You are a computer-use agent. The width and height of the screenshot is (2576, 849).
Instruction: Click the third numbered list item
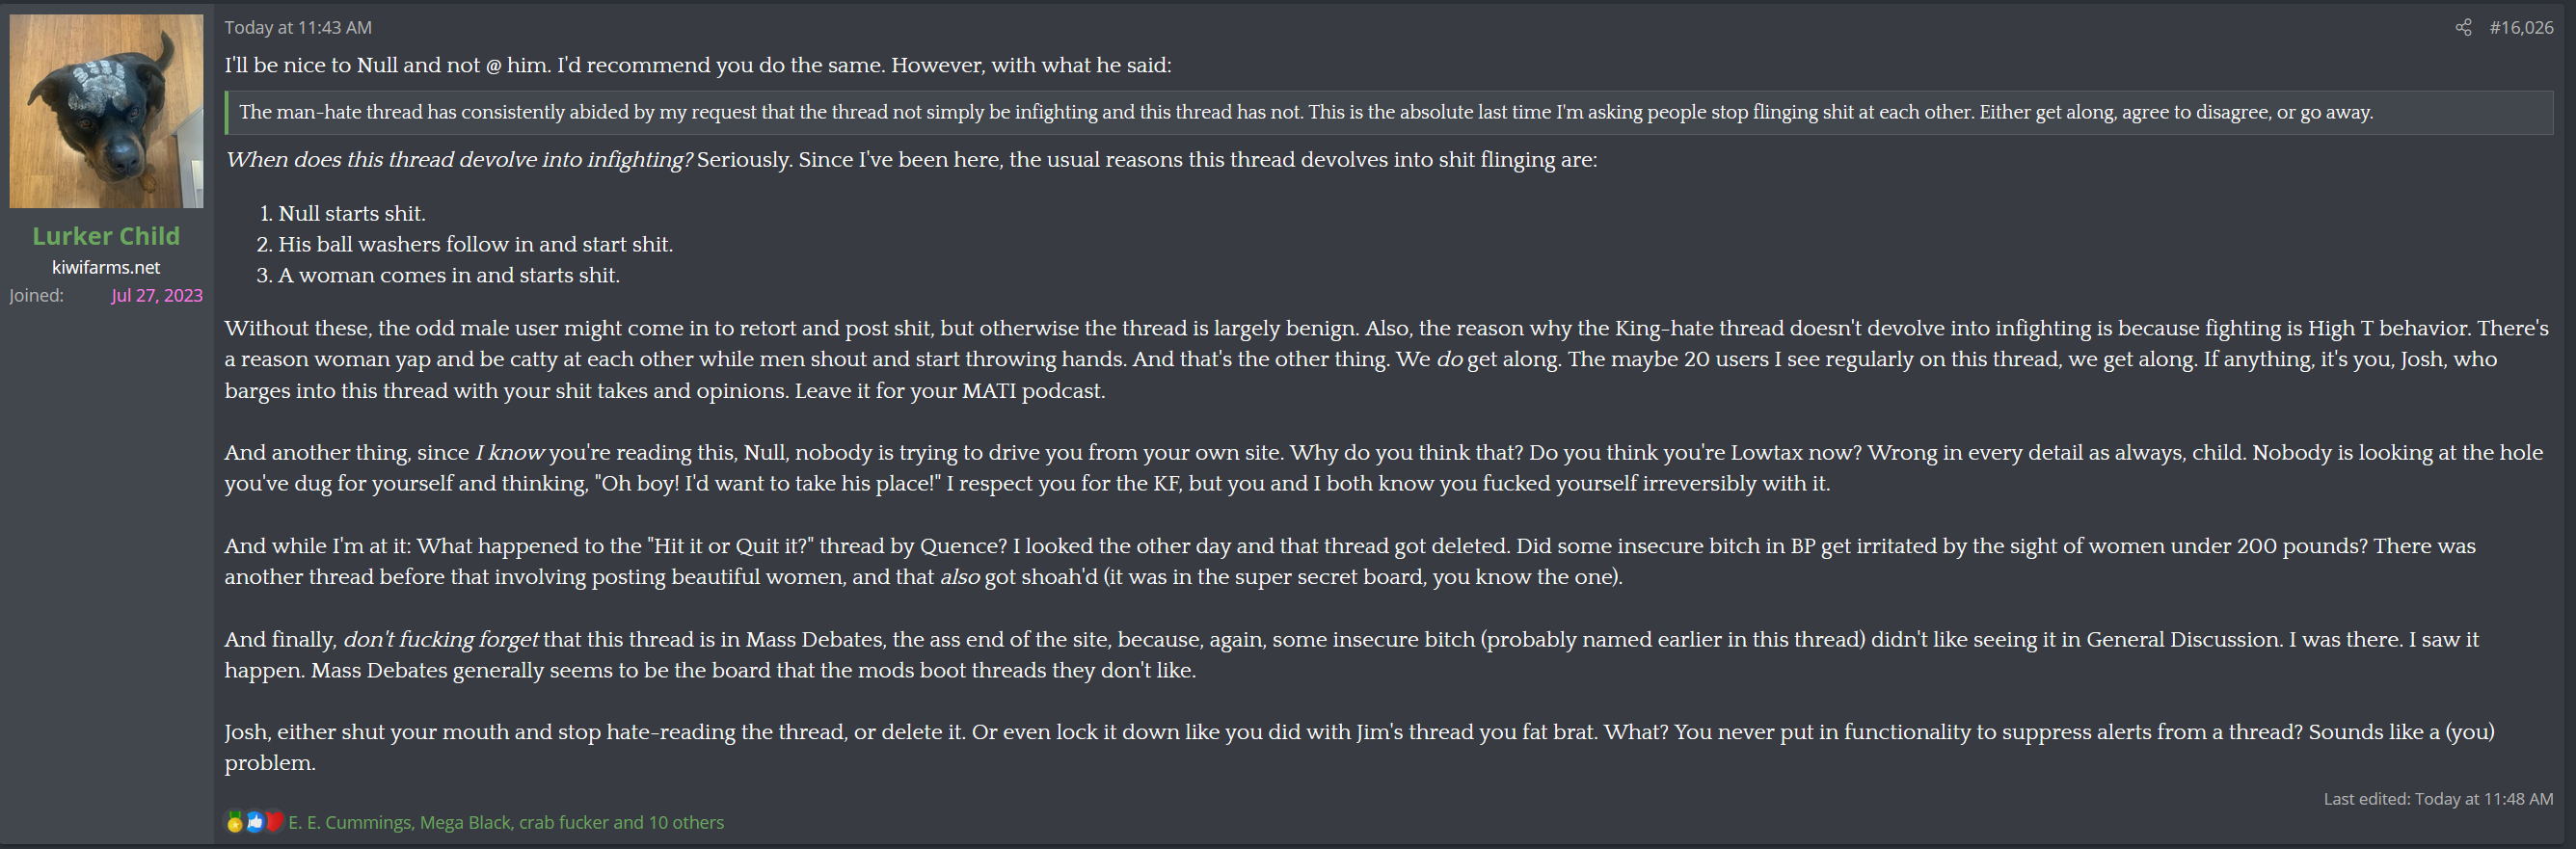click(x=448, y=275)
